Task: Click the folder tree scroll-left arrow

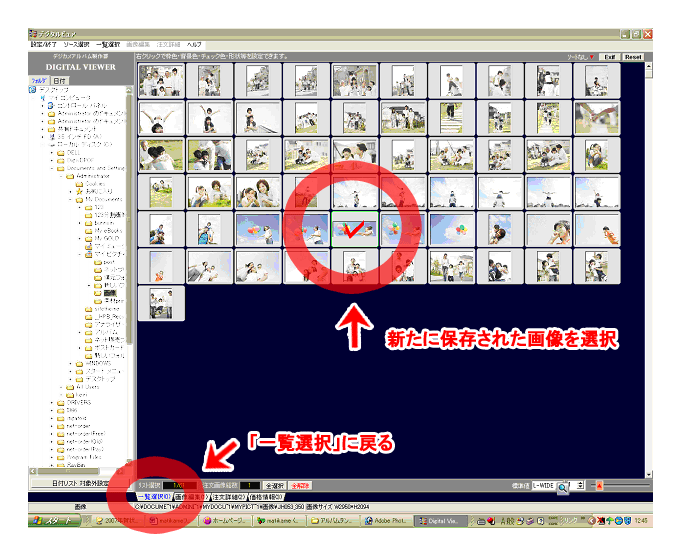Action: [x=33, y=471]
